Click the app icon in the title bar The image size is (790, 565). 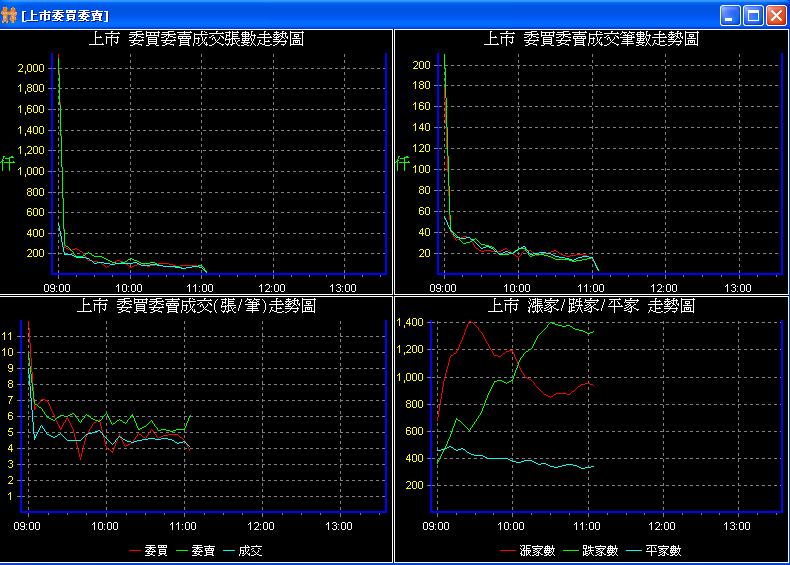[x=9, y=16]
